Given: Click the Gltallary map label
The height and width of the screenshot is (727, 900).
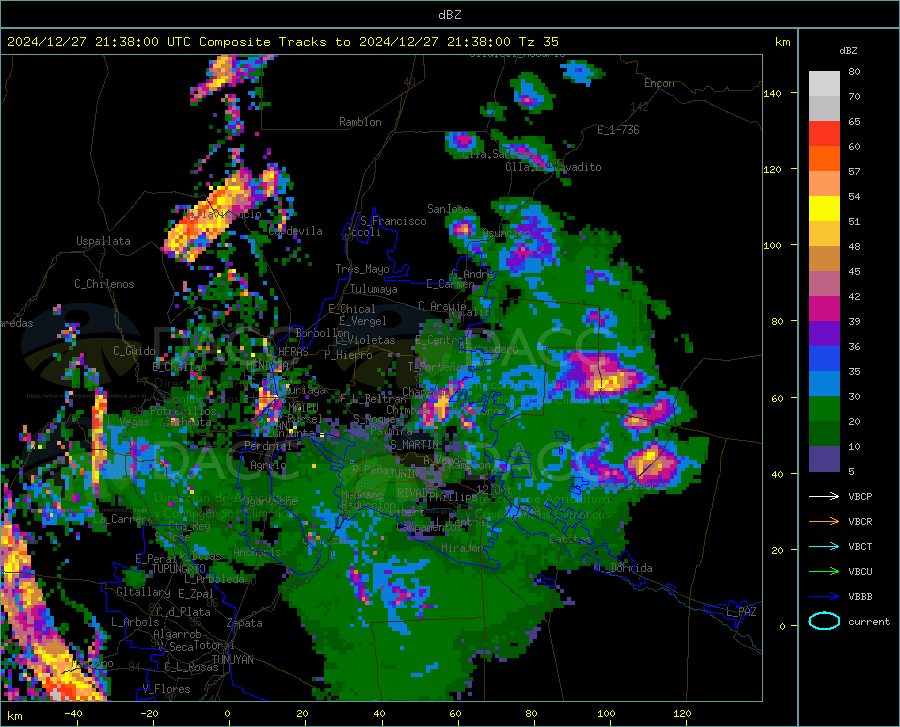Looking at the screenshot, I should pyautogui.click(x=143, y=592).
